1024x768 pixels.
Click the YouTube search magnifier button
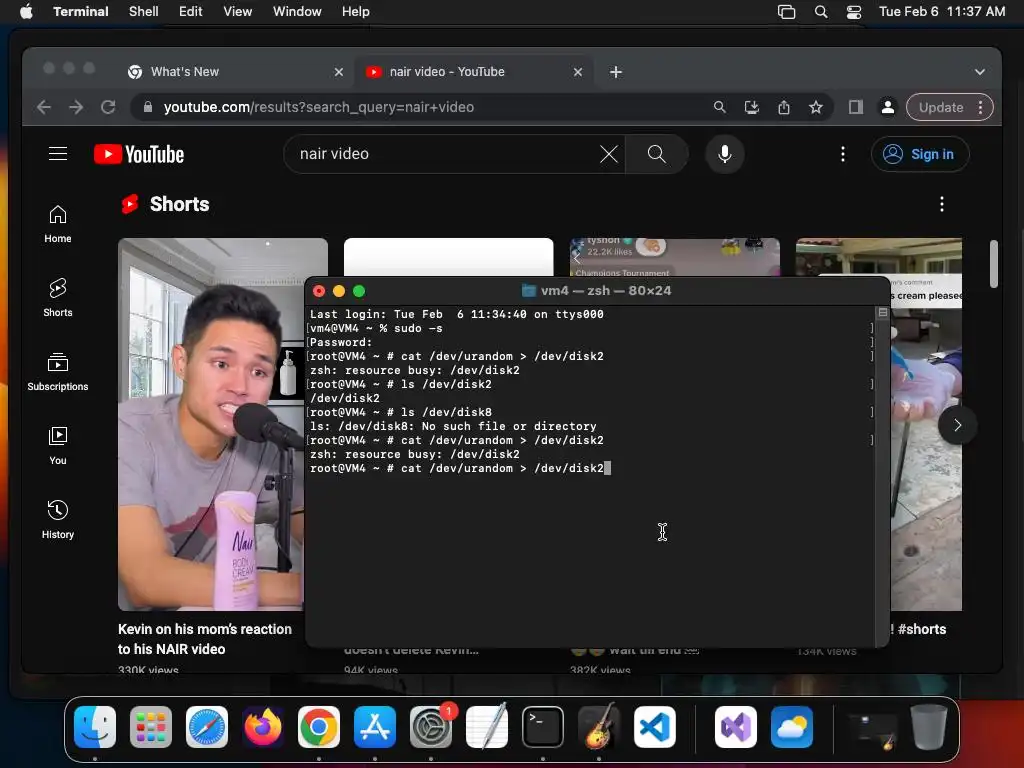coord(656,154)
